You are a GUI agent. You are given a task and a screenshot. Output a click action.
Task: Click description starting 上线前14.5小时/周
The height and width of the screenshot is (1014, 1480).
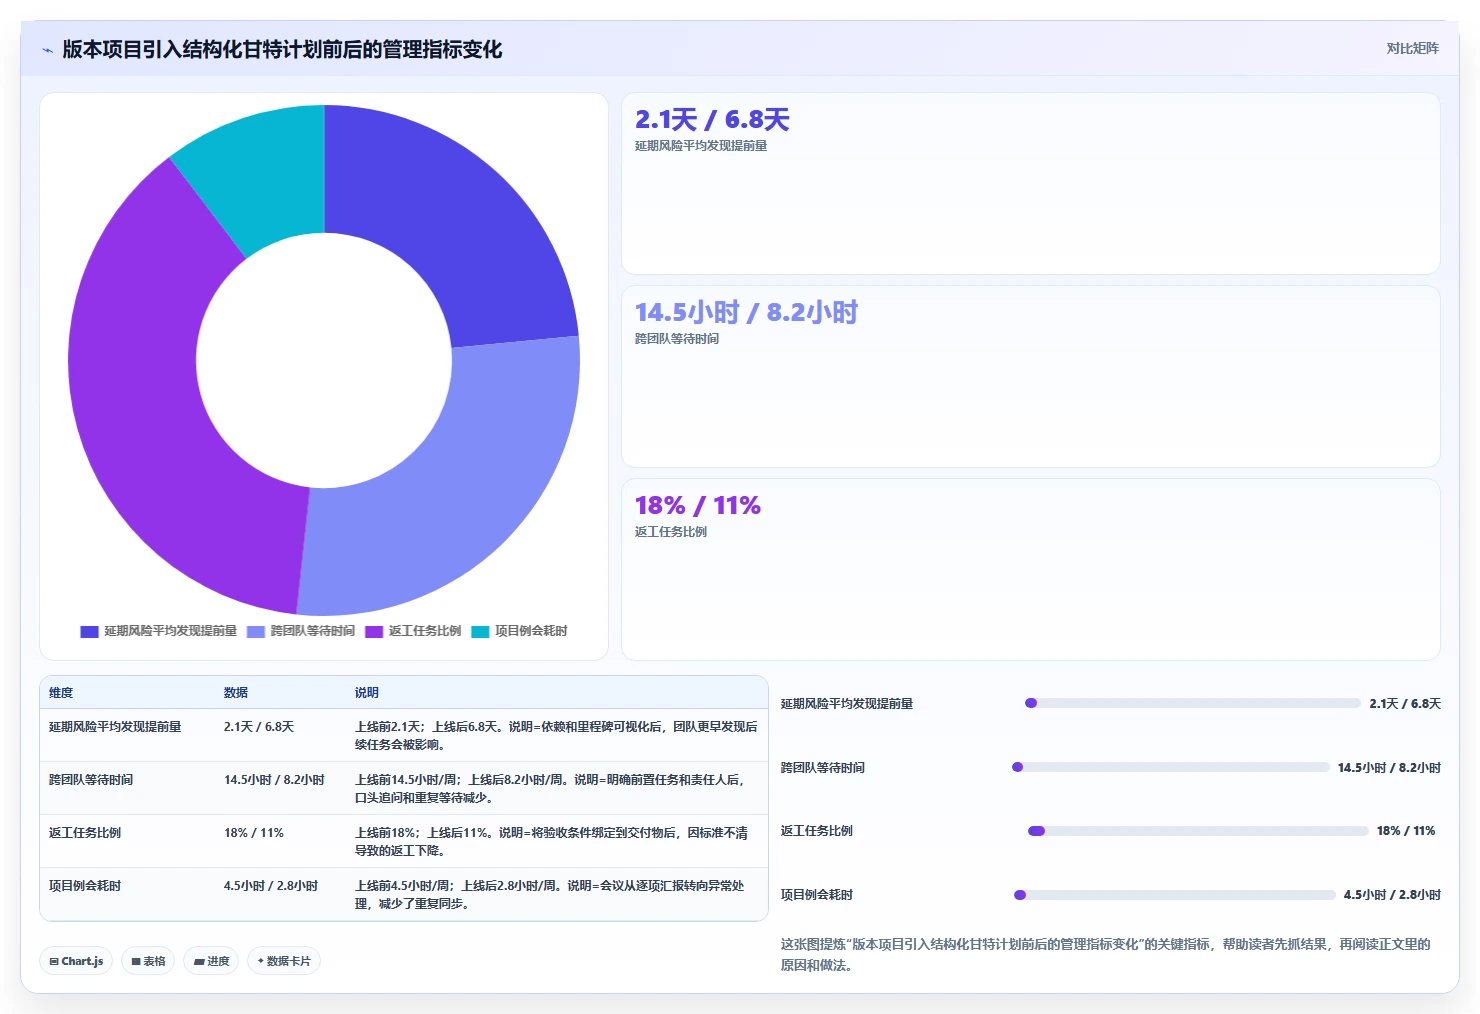pyautogui.click(x=552, y=789)
